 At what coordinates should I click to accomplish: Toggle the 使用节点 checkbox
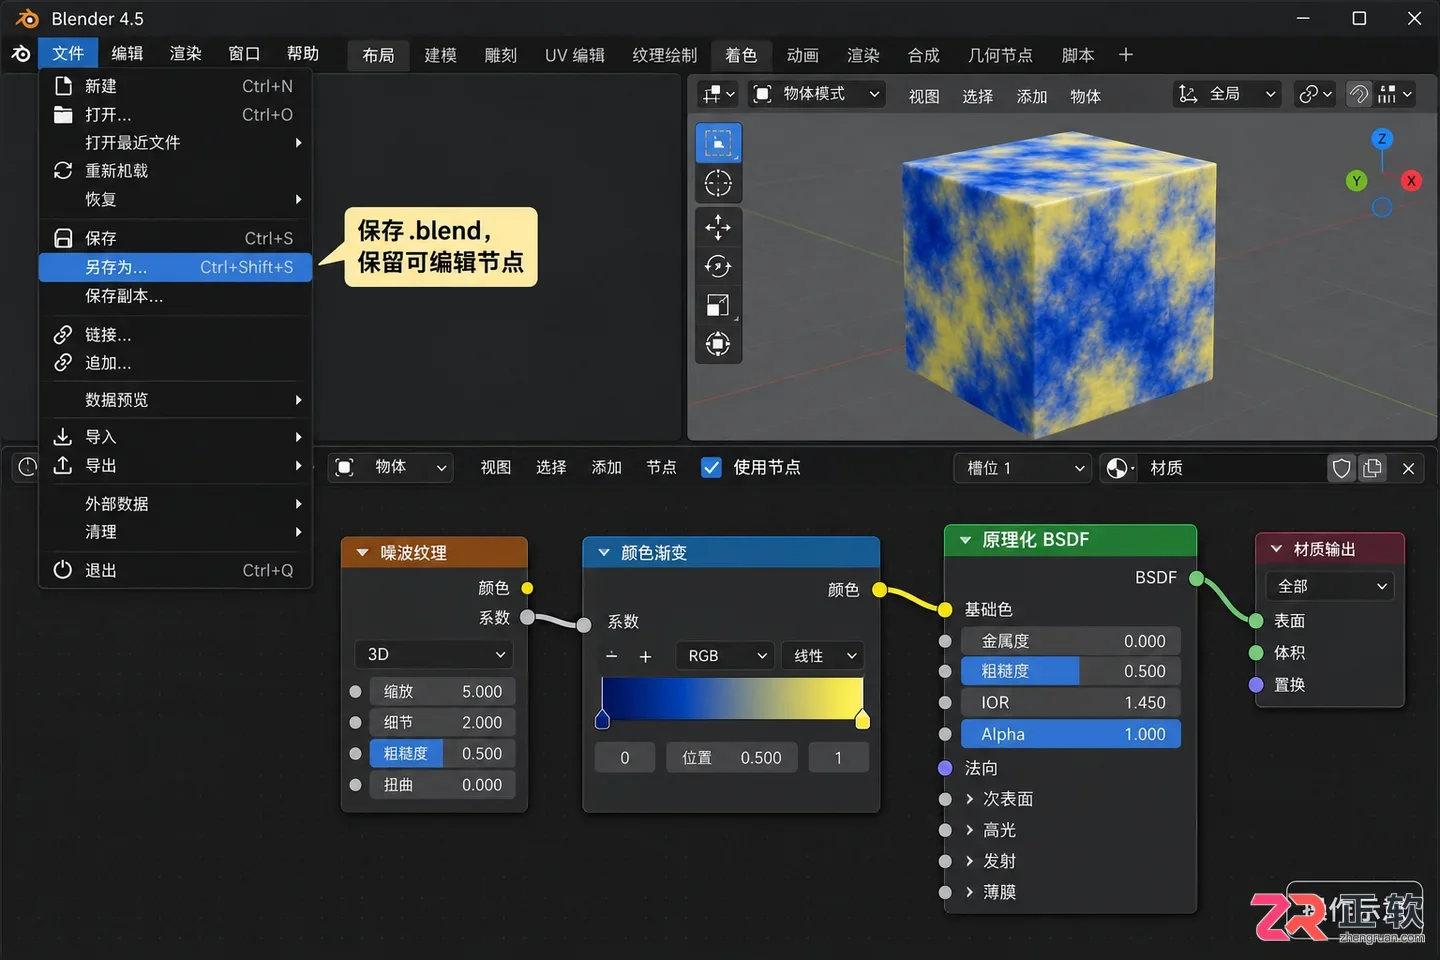(711, 467)
